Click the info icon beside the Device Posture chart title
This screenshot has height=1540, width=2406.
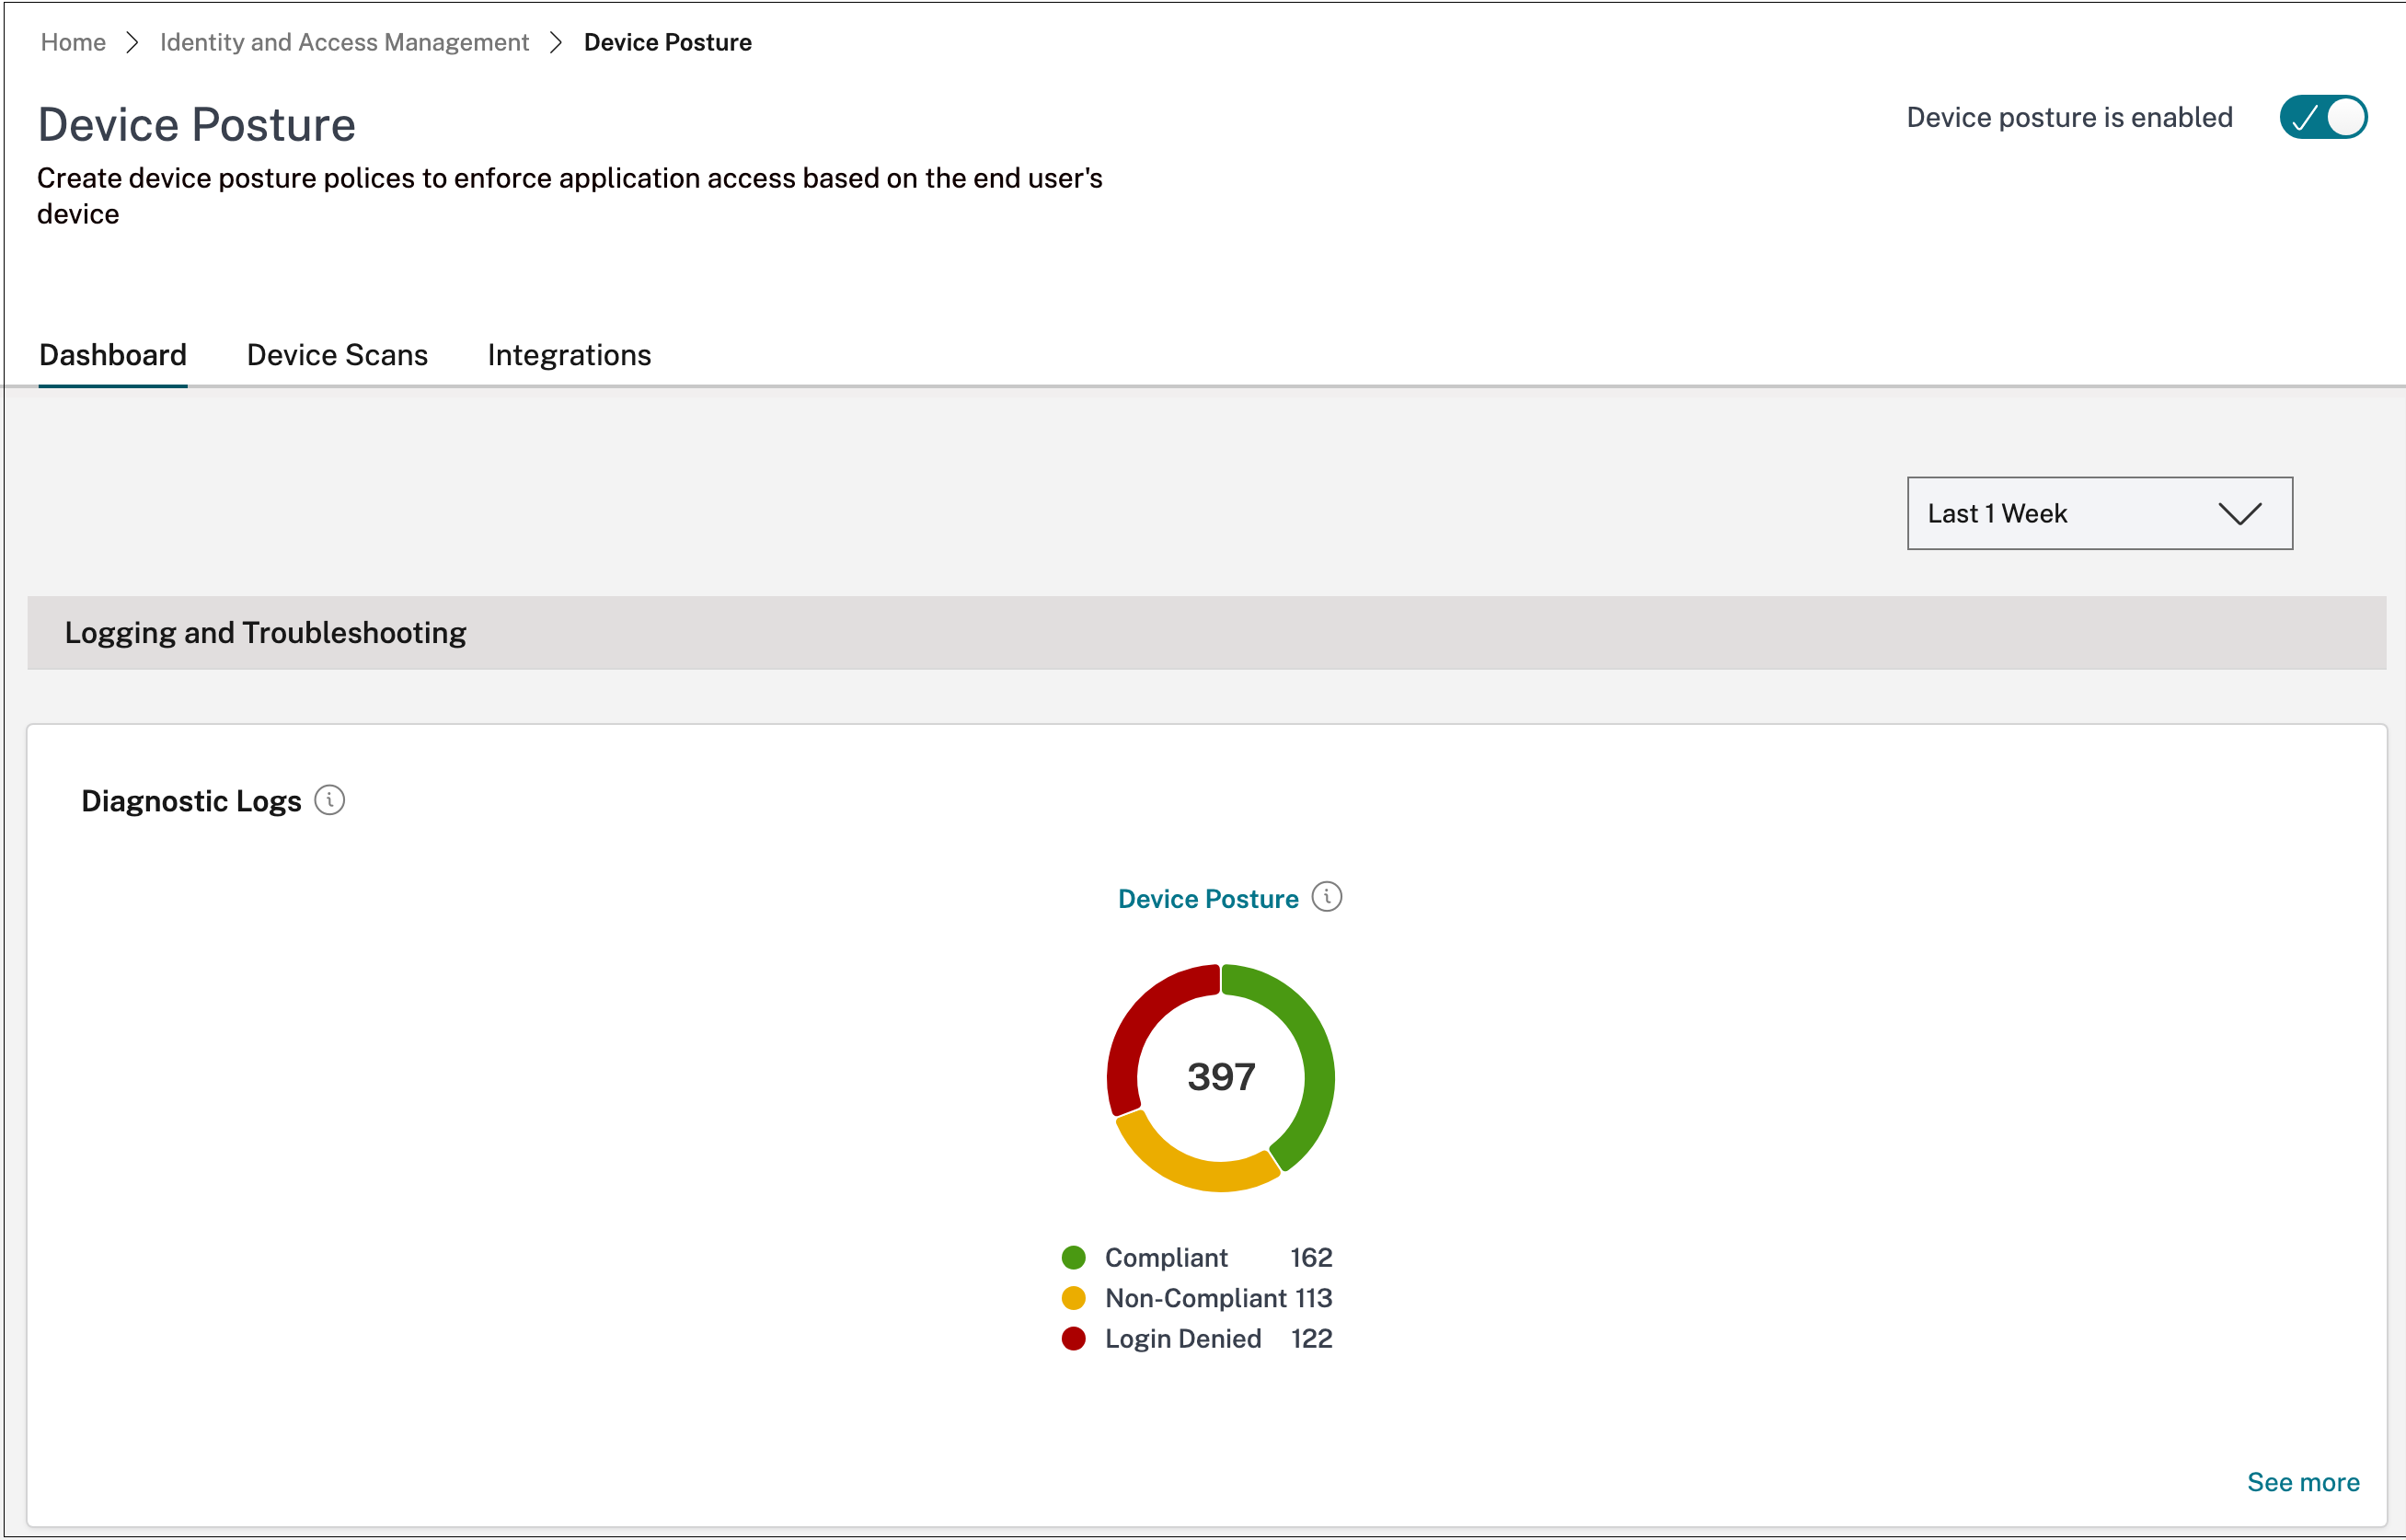click(x=1326, y=897)
